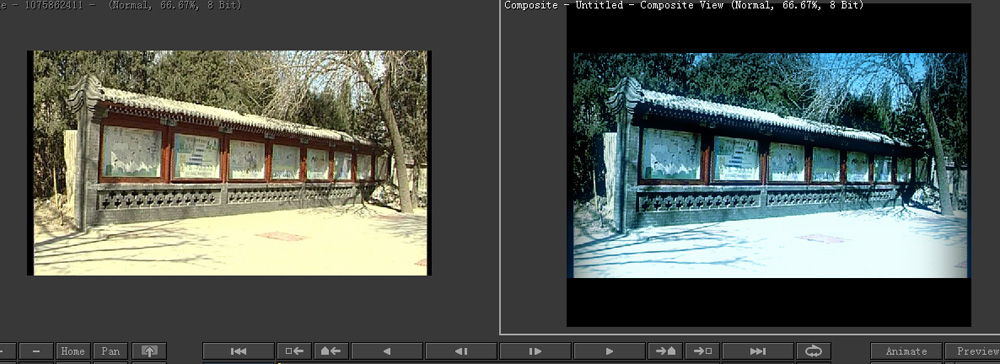
Task: Jump to the first frame
Action: 239,351
